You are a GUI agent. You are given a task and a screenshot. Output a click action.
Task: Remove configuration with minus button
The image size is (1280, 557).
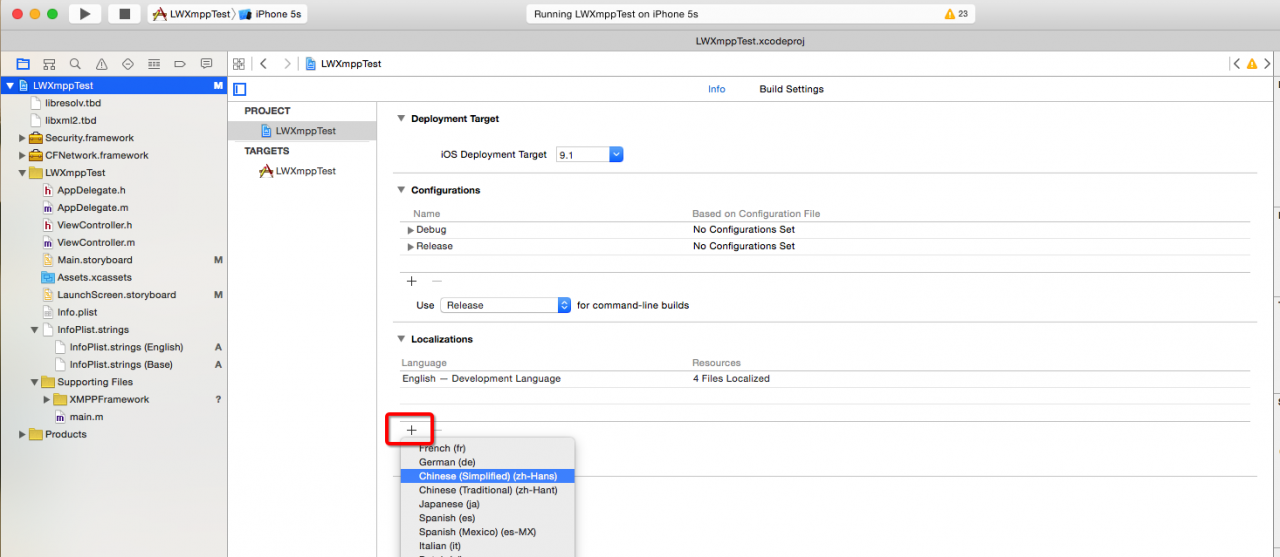click(x=436, y=281)
